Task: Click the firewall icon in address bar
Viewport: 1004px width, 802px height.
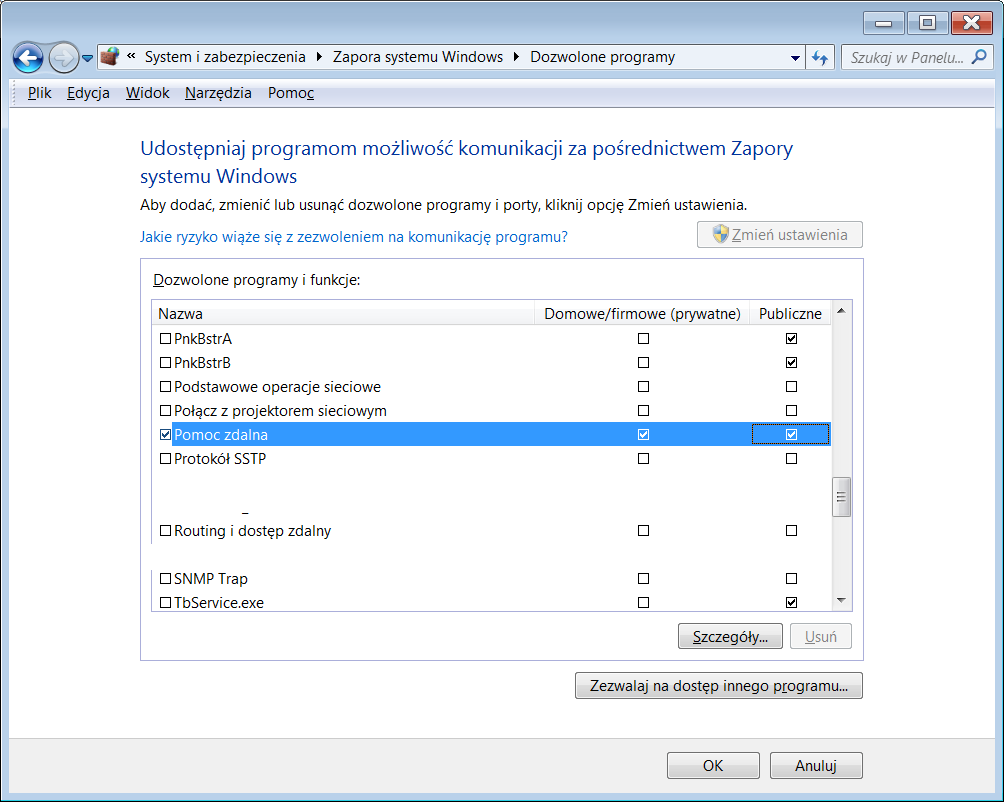Action: pyautogui.click(x=110, y=57)
